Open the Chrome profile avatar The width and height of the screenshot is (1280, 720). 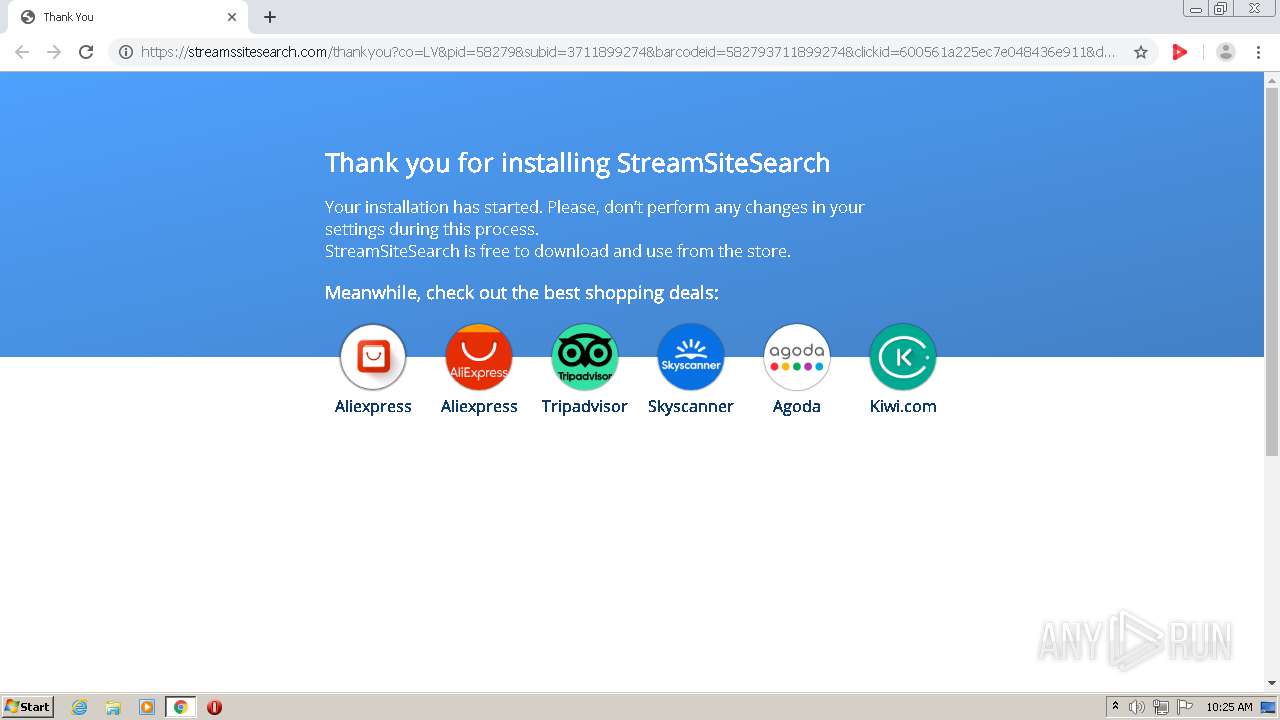click(x=1226, y=52)
